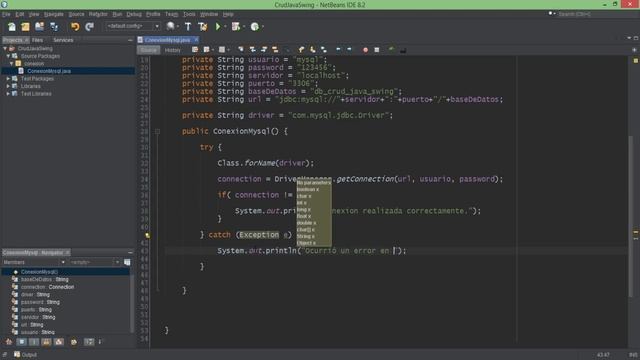
Task: Click the Find Selection editor icon
Action: coord(241,50)
